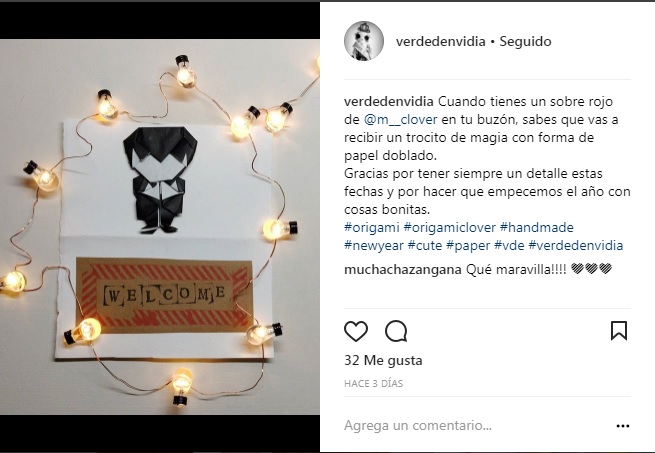Open the #verdedenvidia hashtag
655x453 pixels.
(576, 245)
